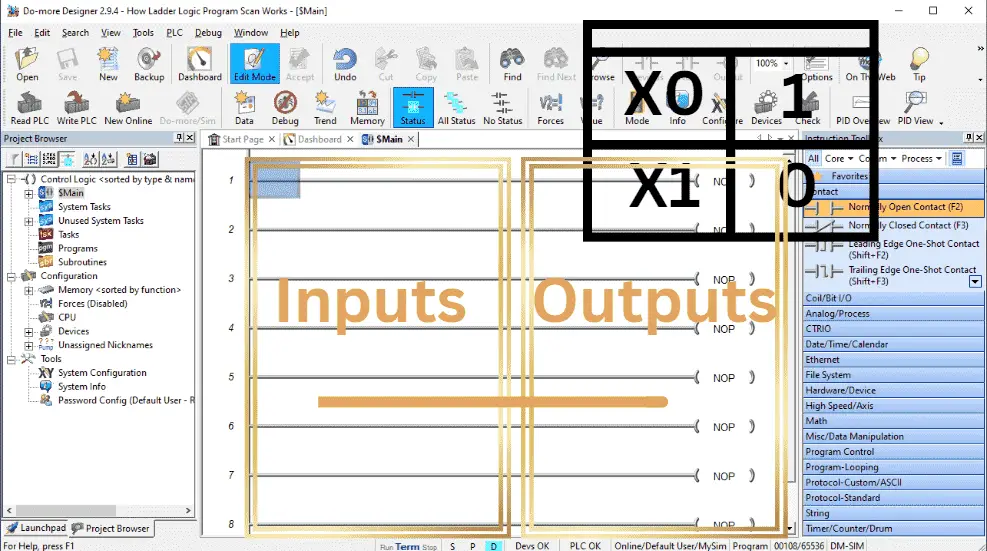Toggle Edit Mode in the toolbar

(255, 64)
